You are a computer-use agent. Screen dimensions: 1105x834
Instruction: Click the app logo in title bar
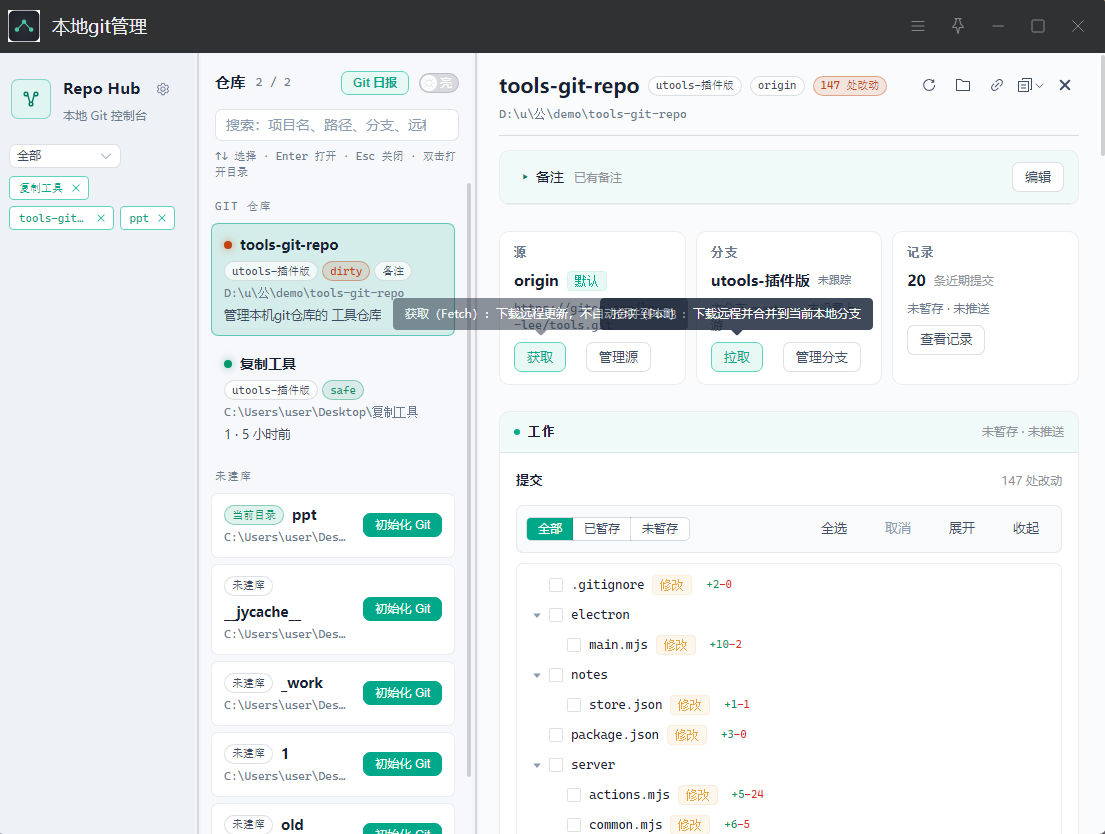pyautogui.click(x=24, y=26)
